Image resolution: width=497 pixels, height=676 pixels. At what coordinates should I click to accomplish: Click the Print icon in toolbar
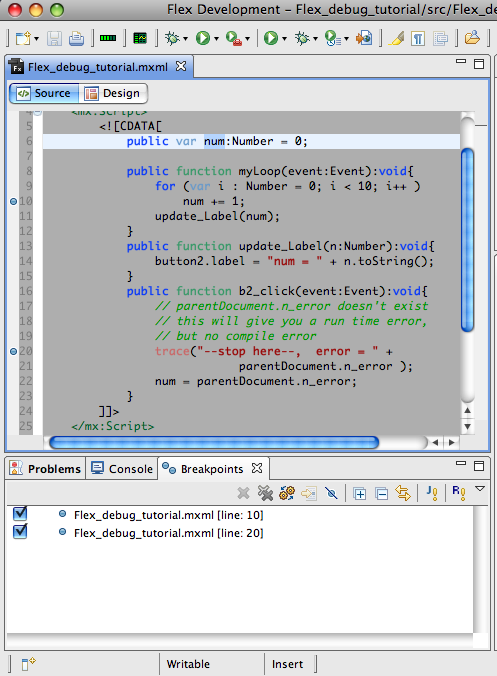point(76,38)
